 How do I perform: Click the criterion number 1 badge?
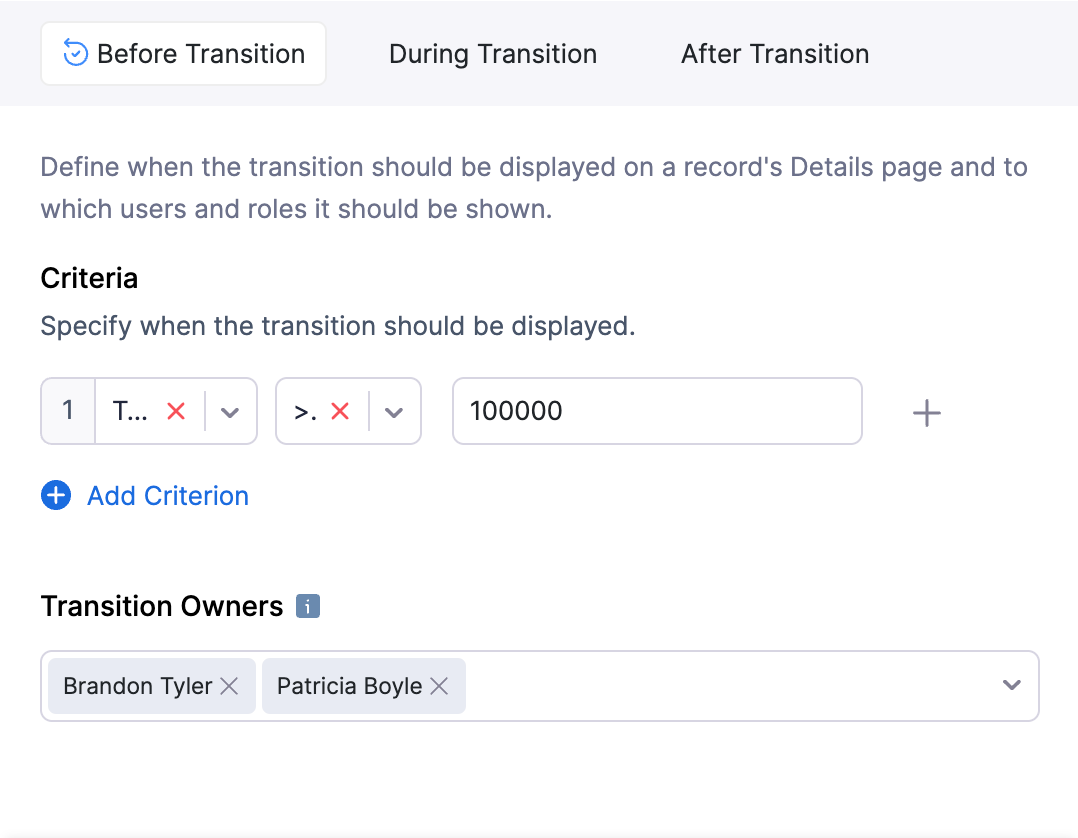[67, 410]
